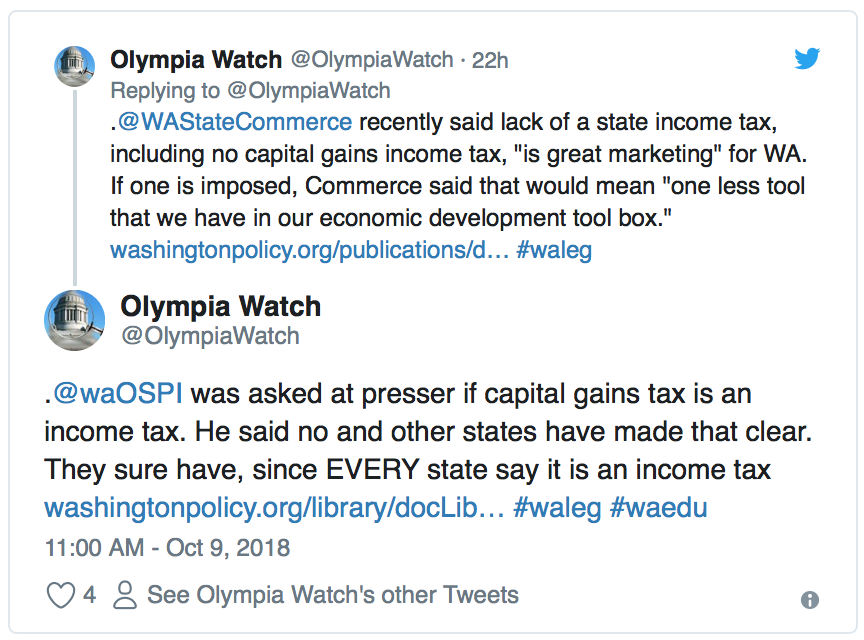Image resolution: width=864 pixels, height=640 pixels.
Task: Open the @waOSPI mention
Action: (x=118, y=394)
